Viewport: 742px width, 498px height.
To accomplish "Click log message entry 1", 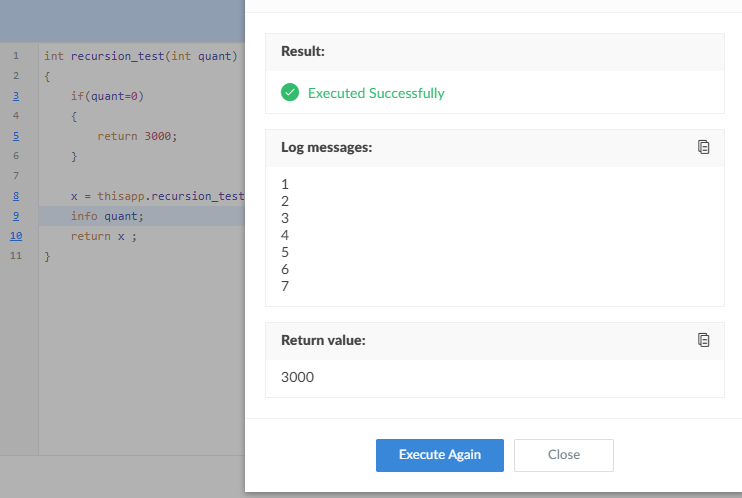I will tap(285, 184).
